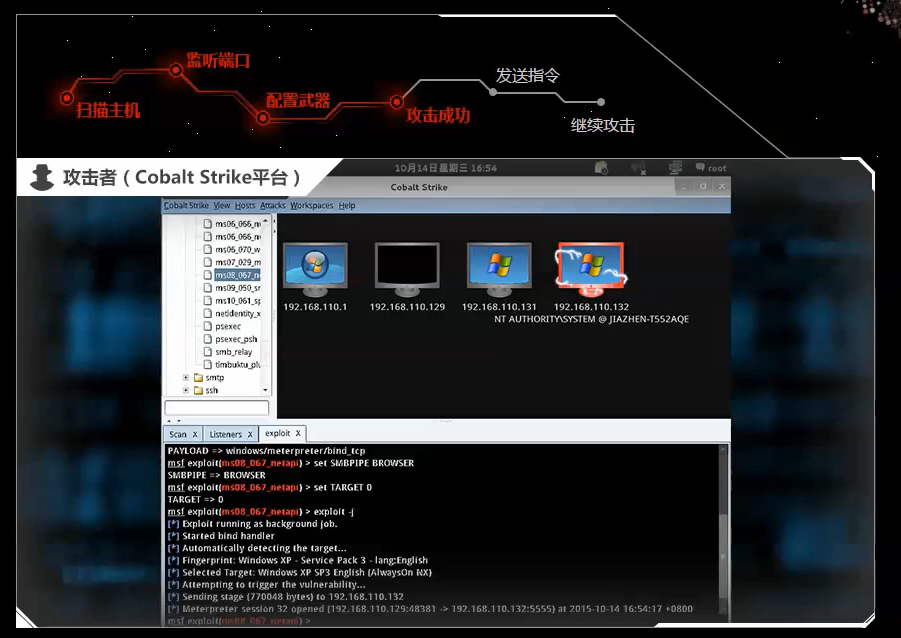The image size is (901, 638).
Task: Open the root user menu
Action: [x=711, y=168]
